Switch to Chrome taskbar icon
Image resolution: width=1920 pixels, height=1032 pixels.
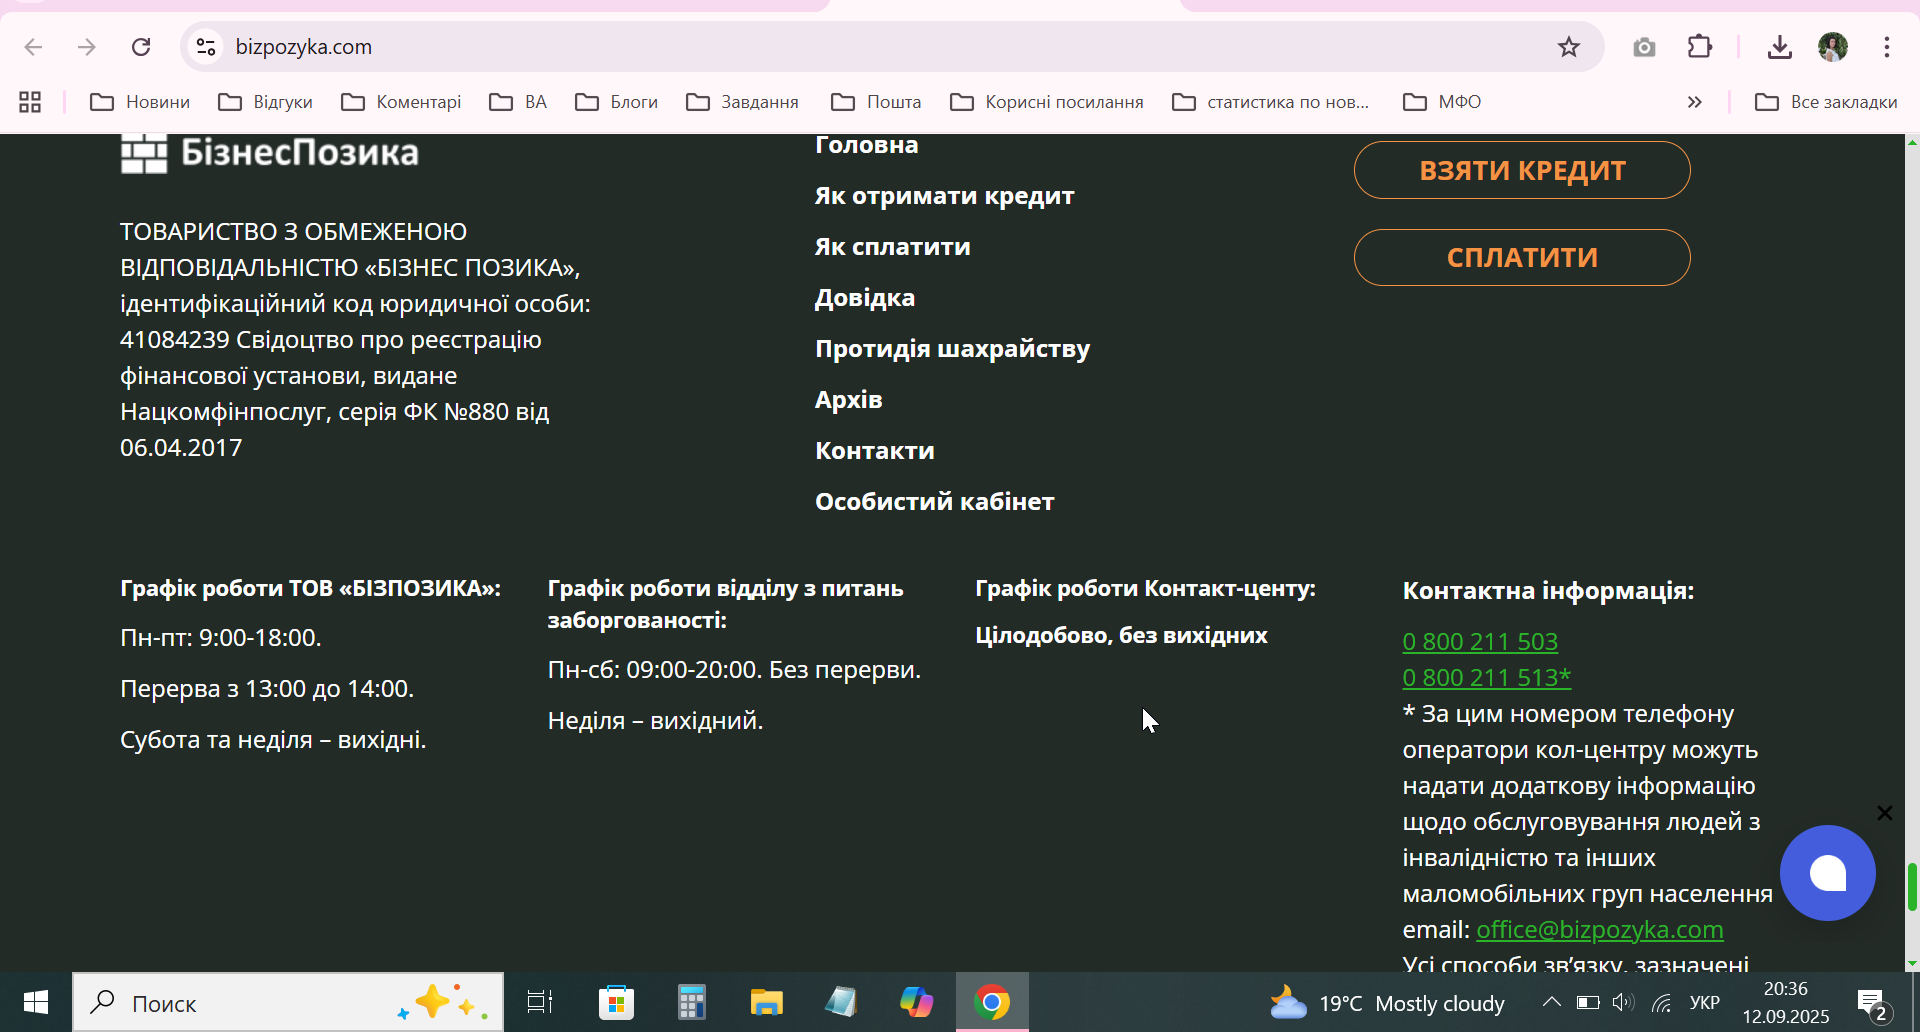[992, 1002]
